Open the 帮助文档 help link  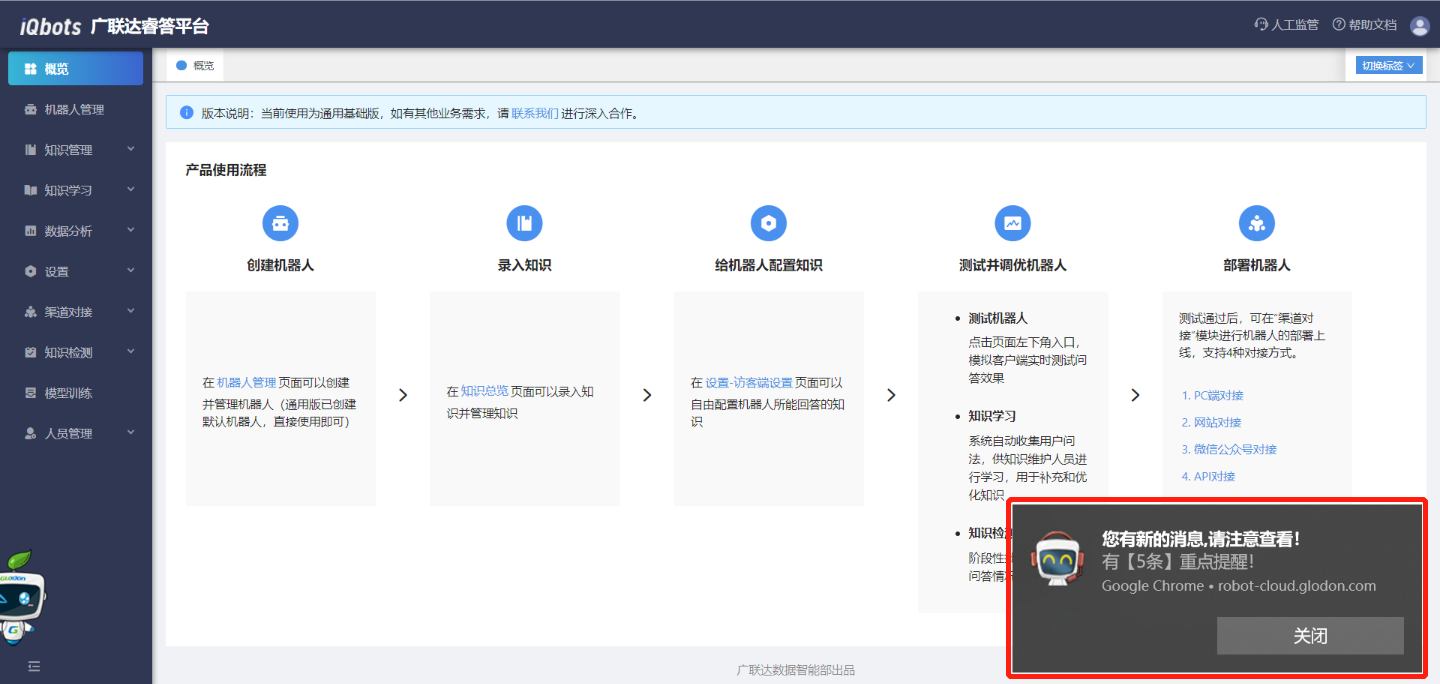point(1364,25)
